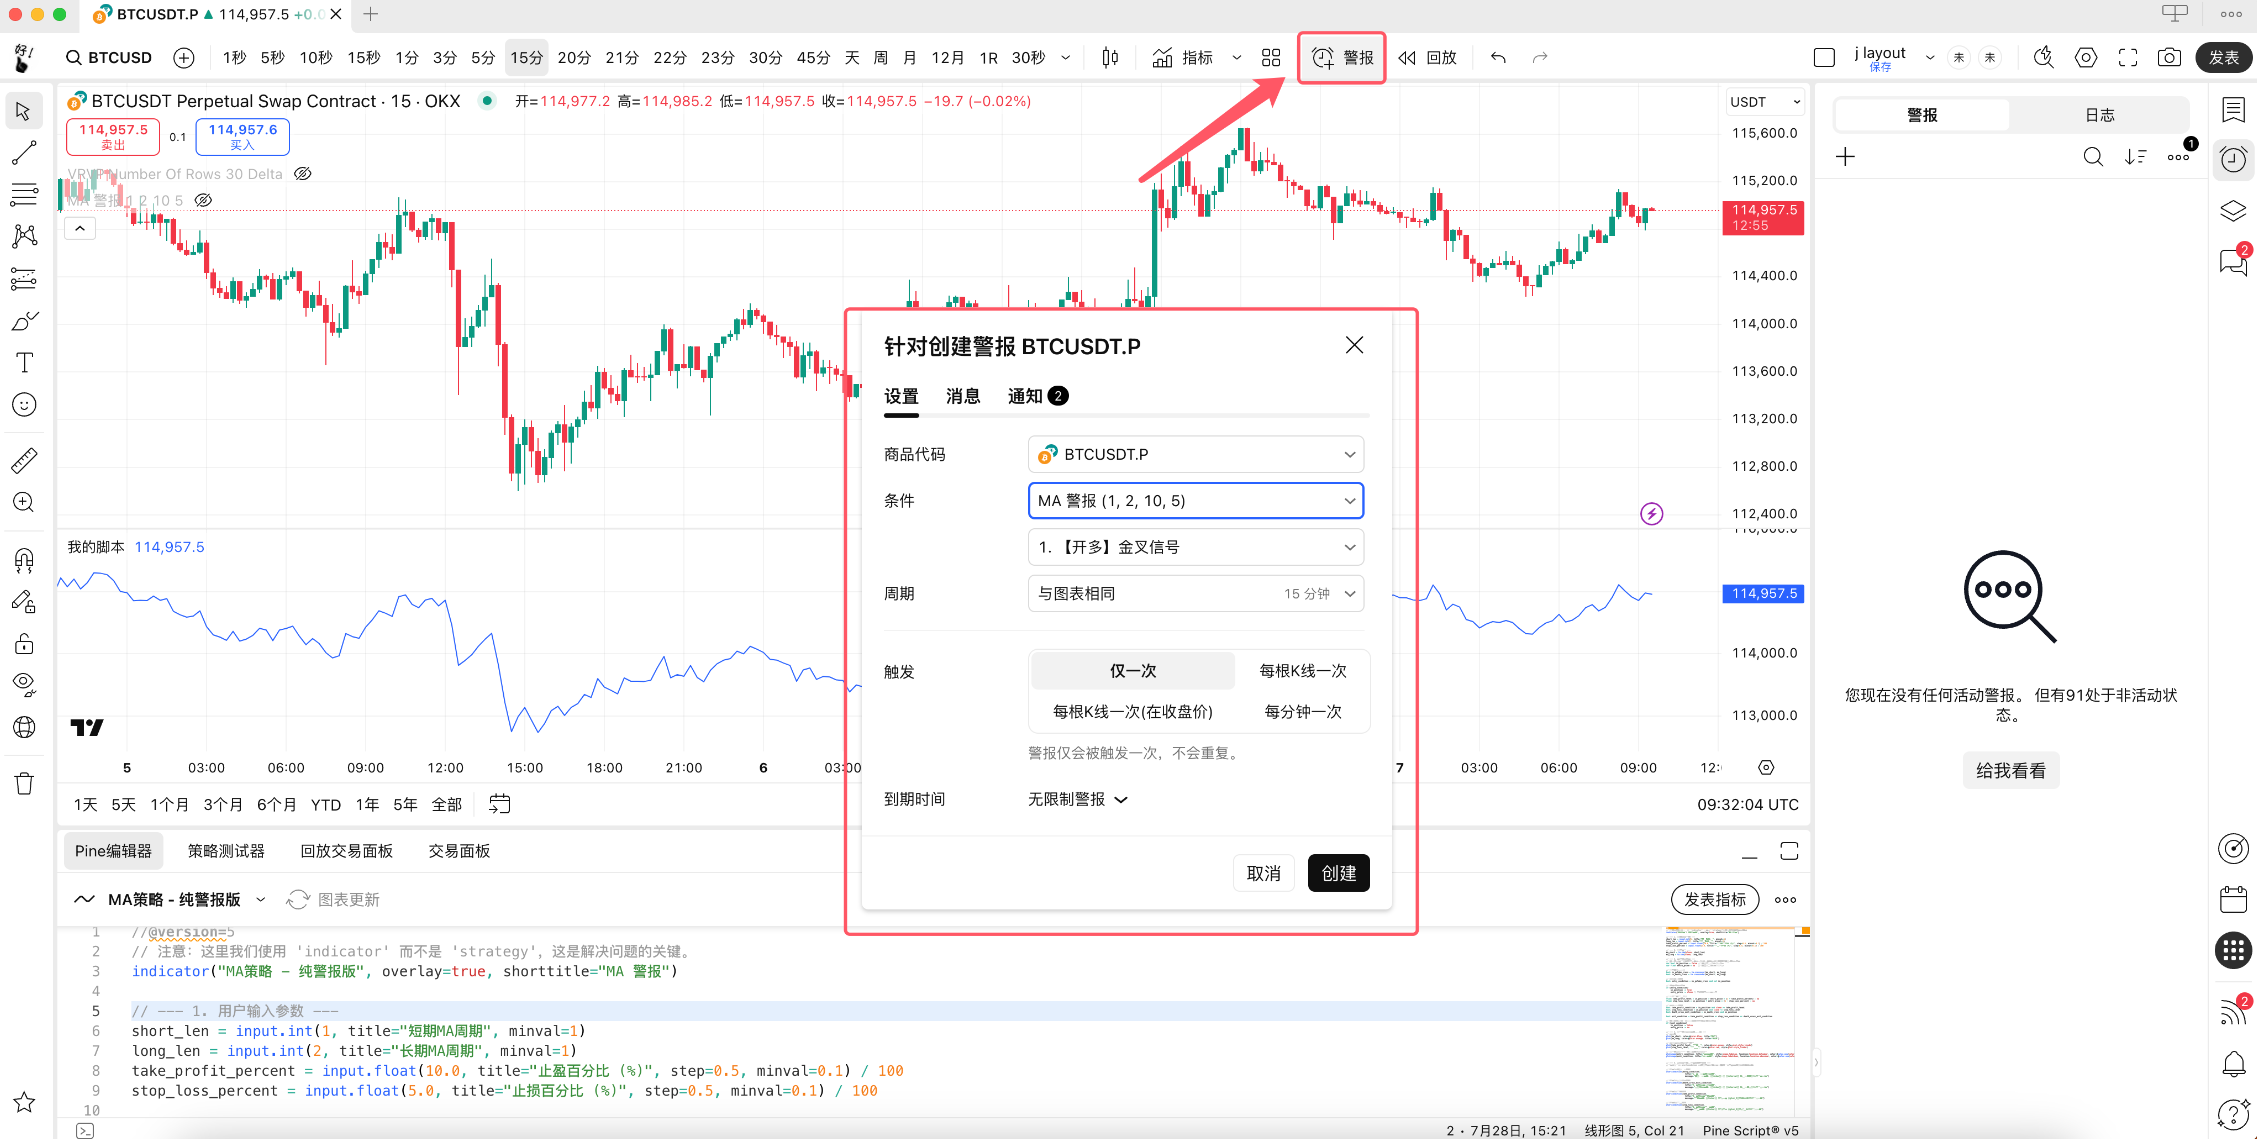Image resolution: width=2257 pixels, height=1139 pixels.
Task: Click the BTCUSD symbol search field
Action: click(x=109, y=58)
